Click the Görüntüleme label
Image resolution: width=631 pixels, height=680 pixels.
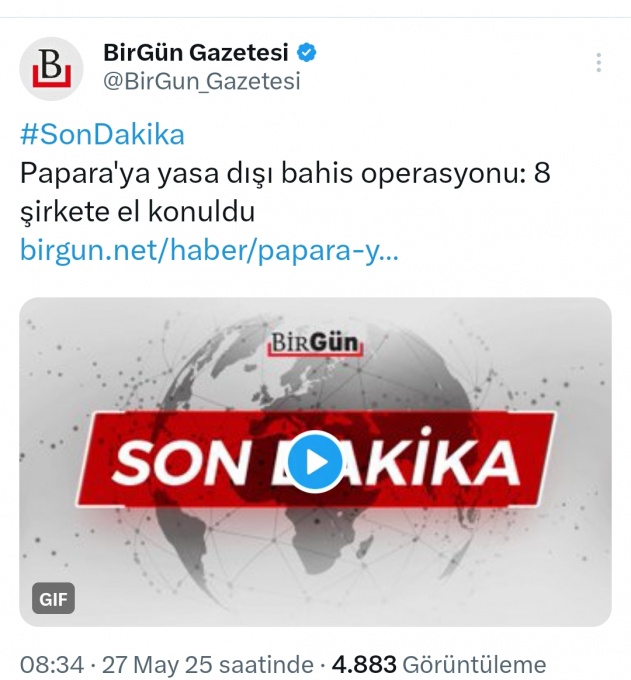tap(474, 665)
